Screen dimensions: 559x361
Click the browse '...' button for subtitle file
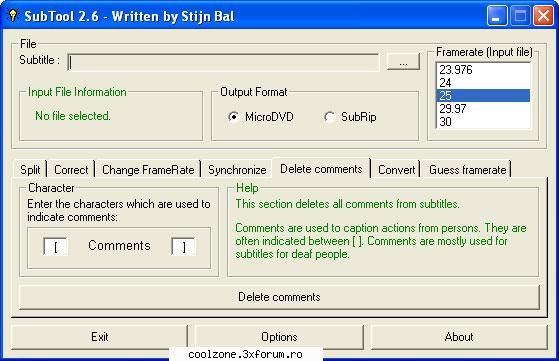pos(403,62)
